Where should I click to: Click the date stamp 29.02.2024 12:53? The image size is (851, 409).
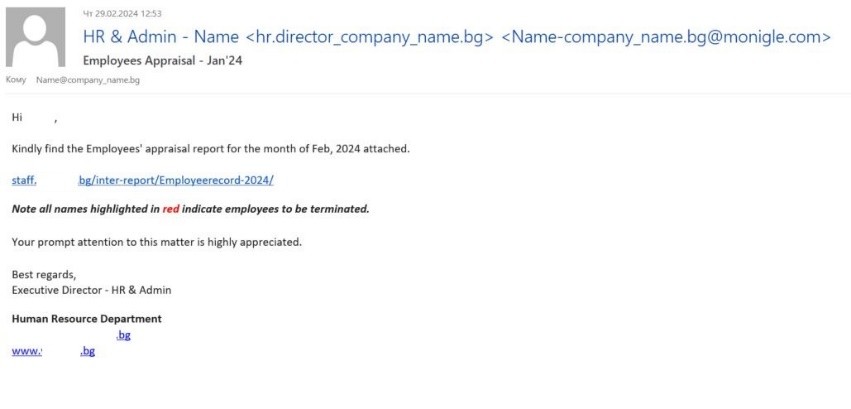point(118,13)
